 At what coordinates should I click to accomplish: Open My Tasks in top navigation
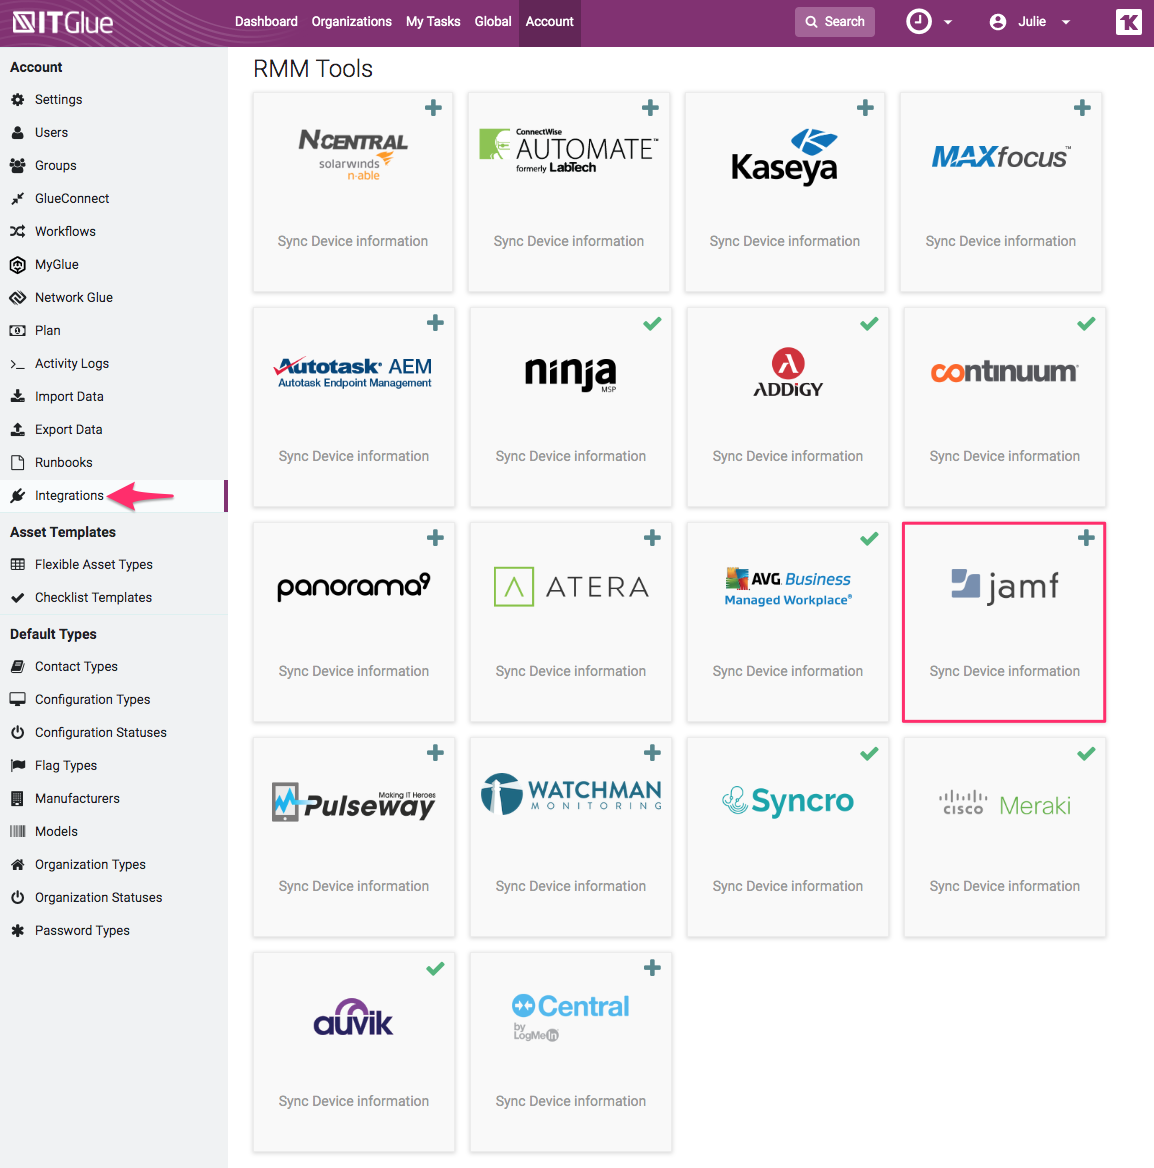pyautogui.click(x=433, y=22)
